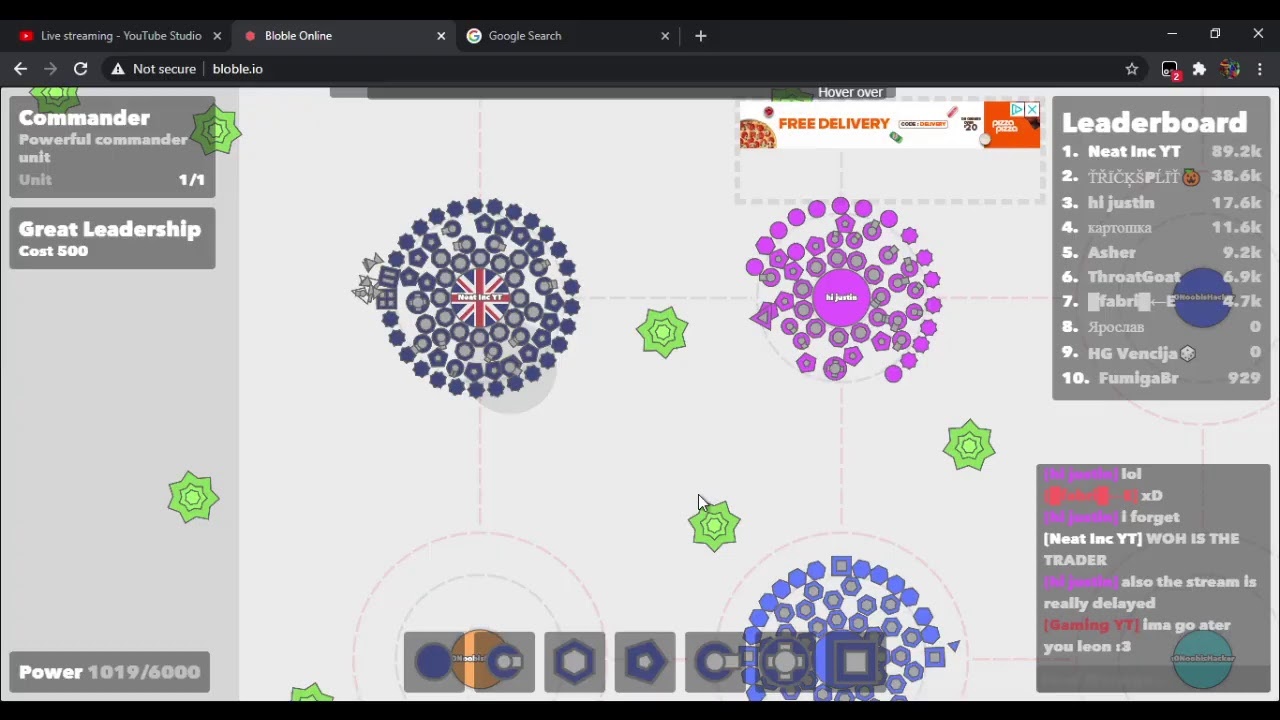Click the 89.2k score value

[1236, 151]
